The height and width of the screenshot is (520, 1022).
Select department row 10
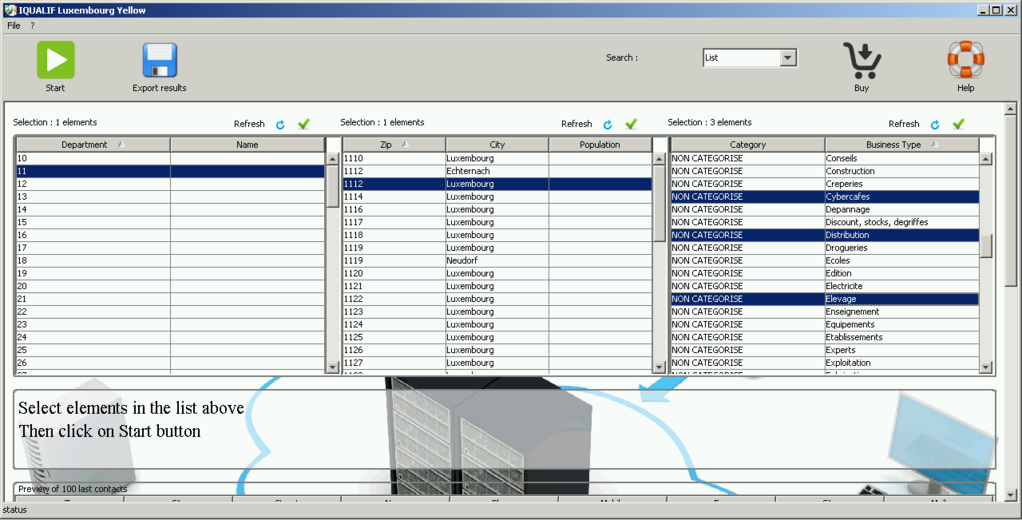[x=170, y=158]
